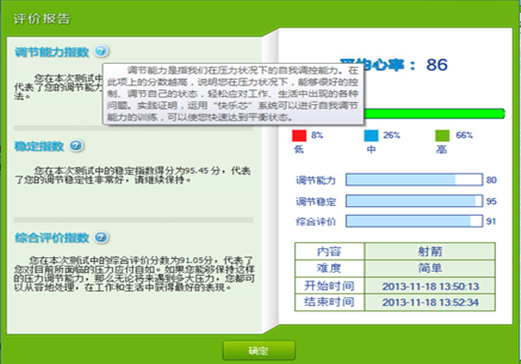This screenshot has width=521, height=364.
Task: Click the score value 91
Action: point(491,221)
